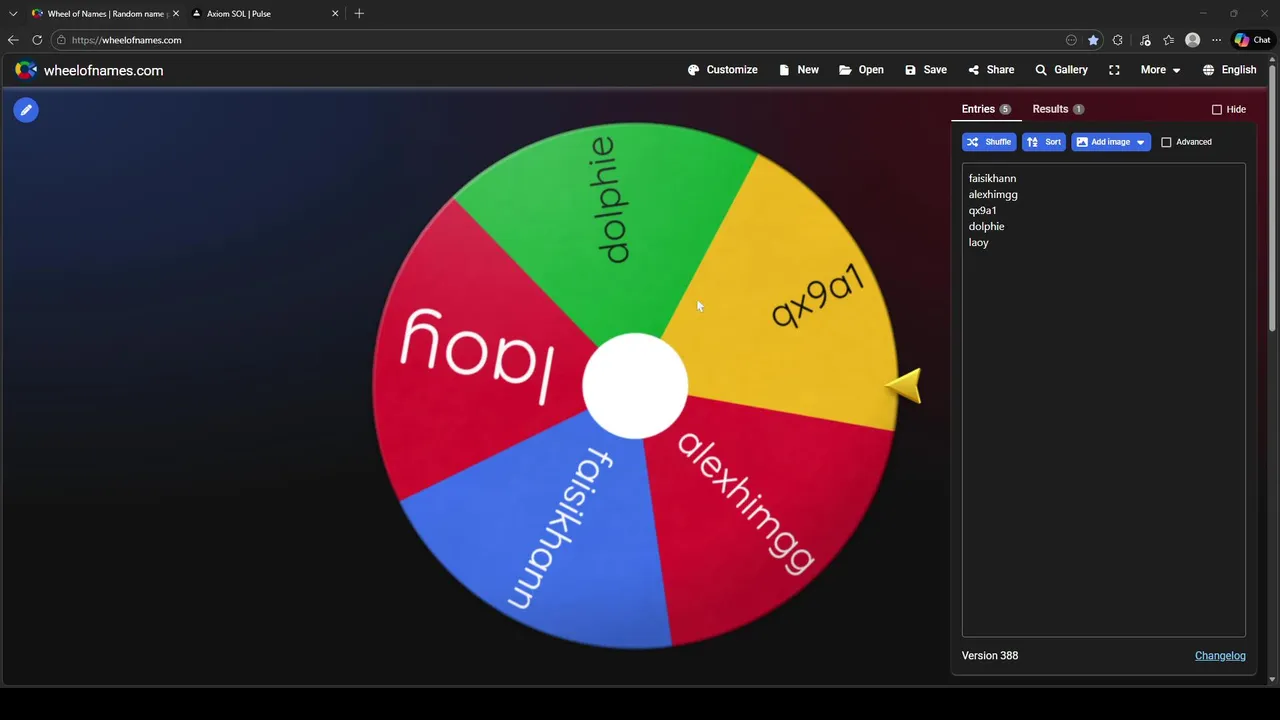The height and width of the screenshot is (720, 1280).
Task: Click the address bar URL
Action: 126,40
